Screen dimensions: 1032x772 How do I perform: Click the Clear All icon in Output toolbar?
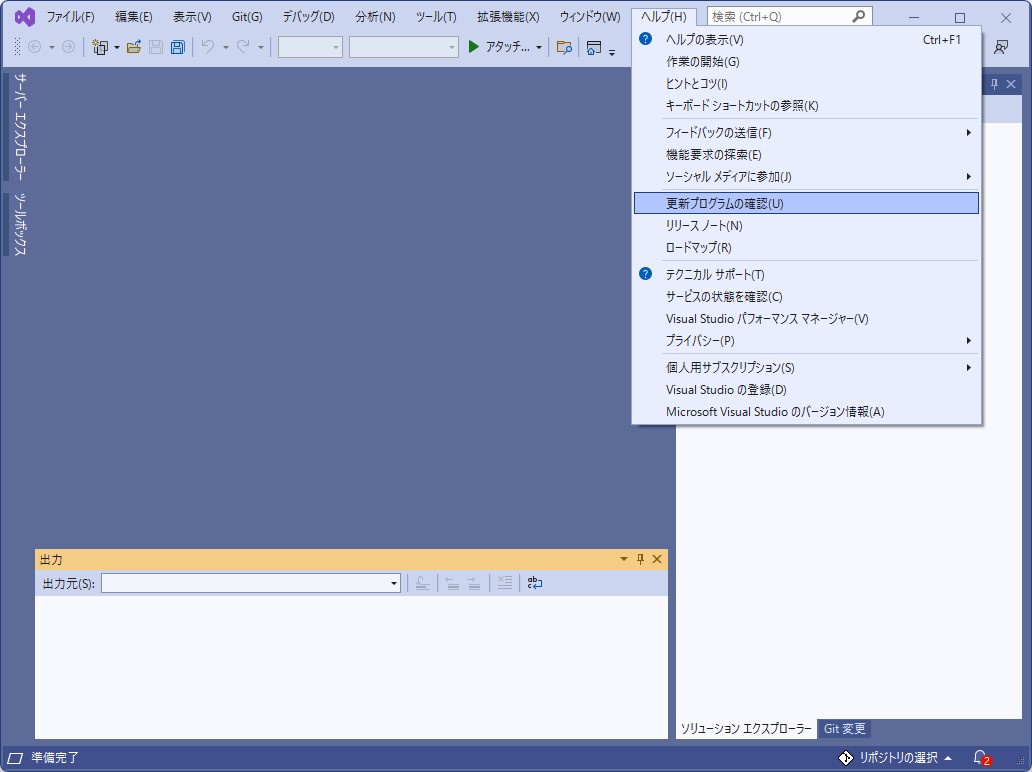click(505, 583)
